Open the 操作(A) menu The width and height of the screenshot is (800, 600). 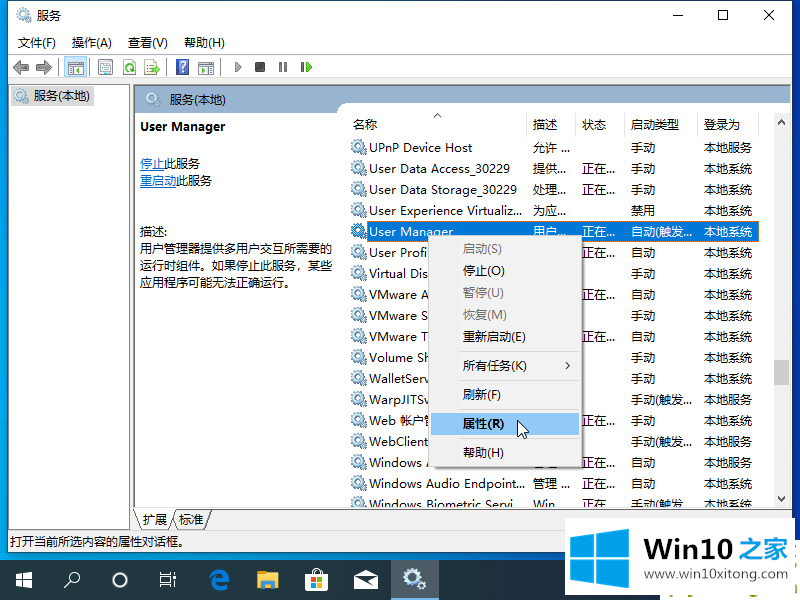tap(92, 43)
